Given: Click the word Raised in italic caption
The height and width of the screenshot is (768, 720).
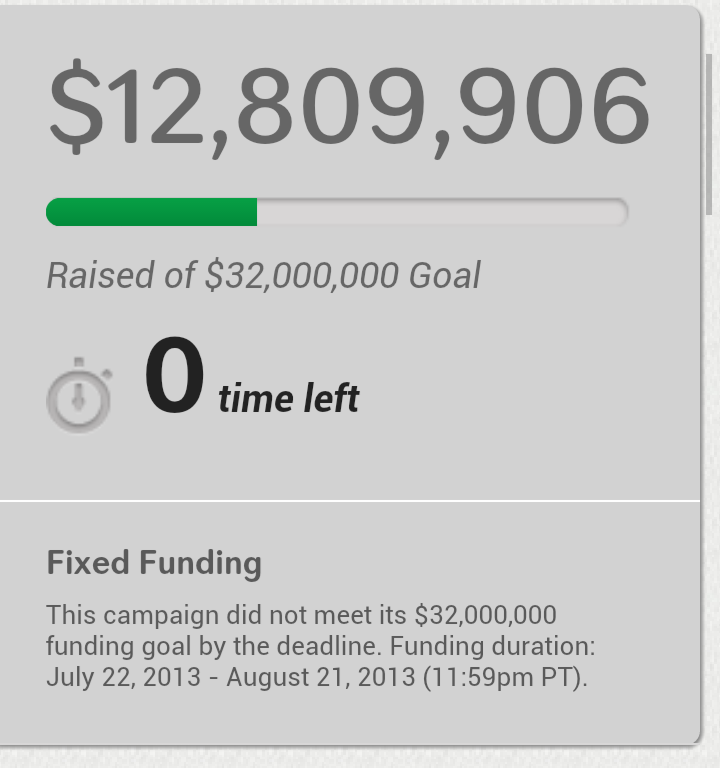Looking at the screenshot, I should click(101, 275).
